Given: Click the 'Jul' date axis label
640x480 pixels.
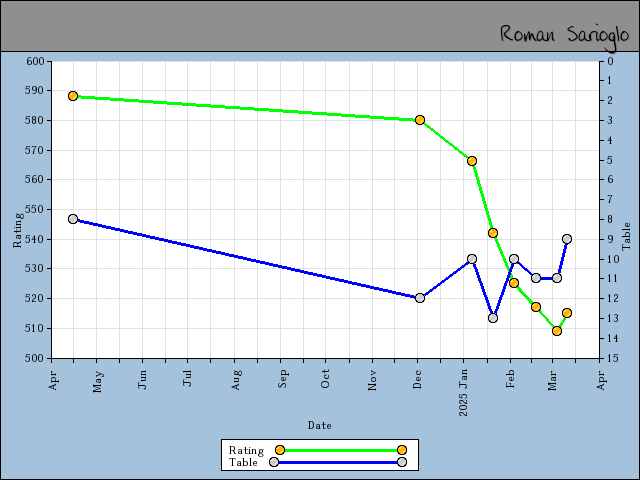Looking at the screenshot, I should coord(187,378).
